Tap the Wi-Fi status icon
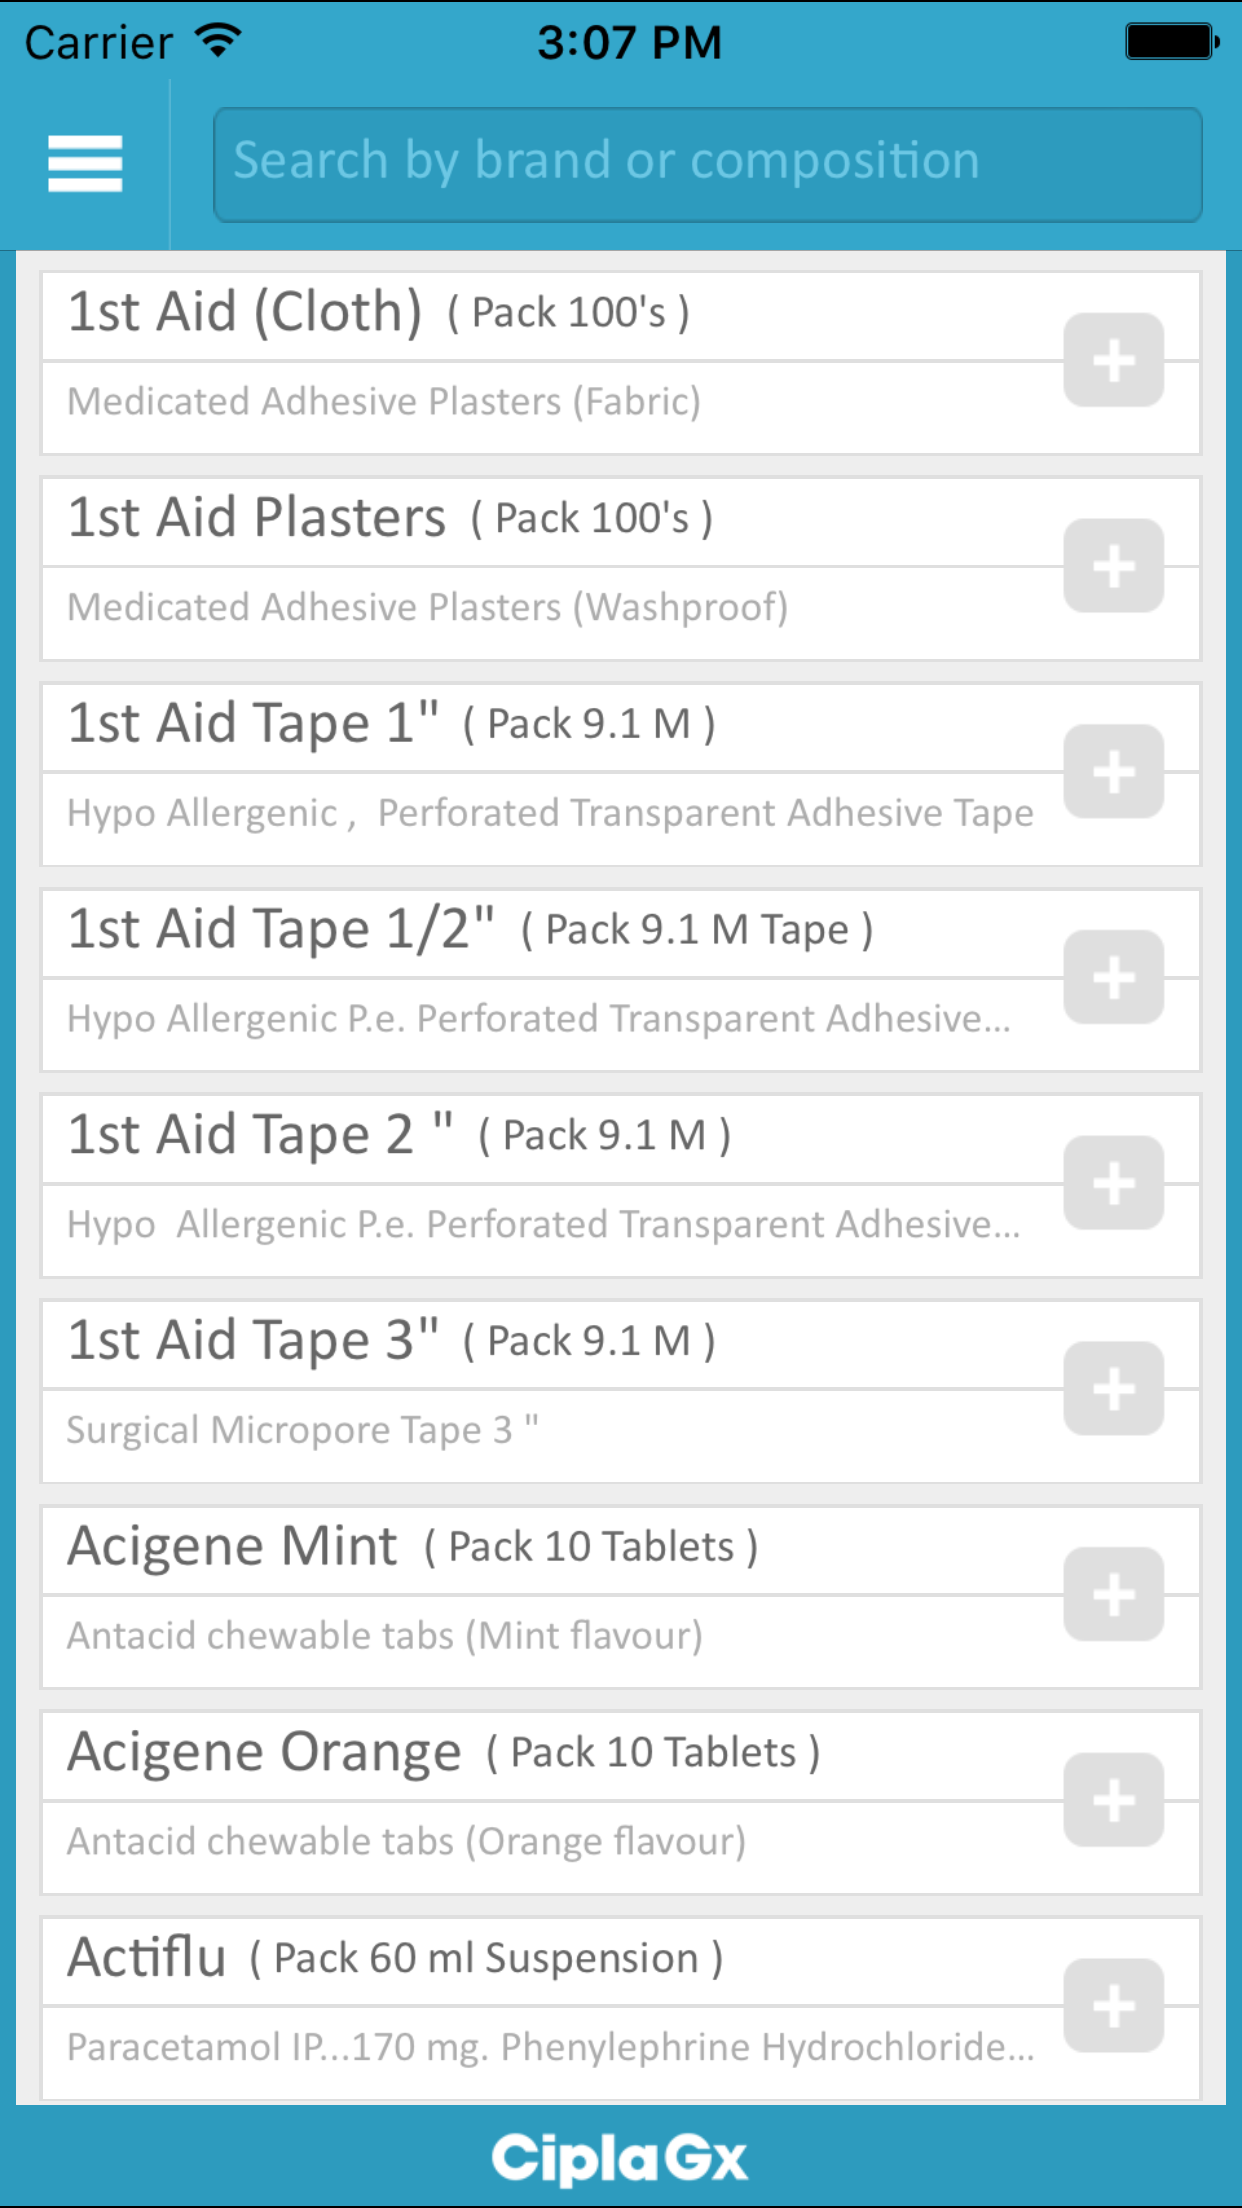 click(x=218, y=42)
